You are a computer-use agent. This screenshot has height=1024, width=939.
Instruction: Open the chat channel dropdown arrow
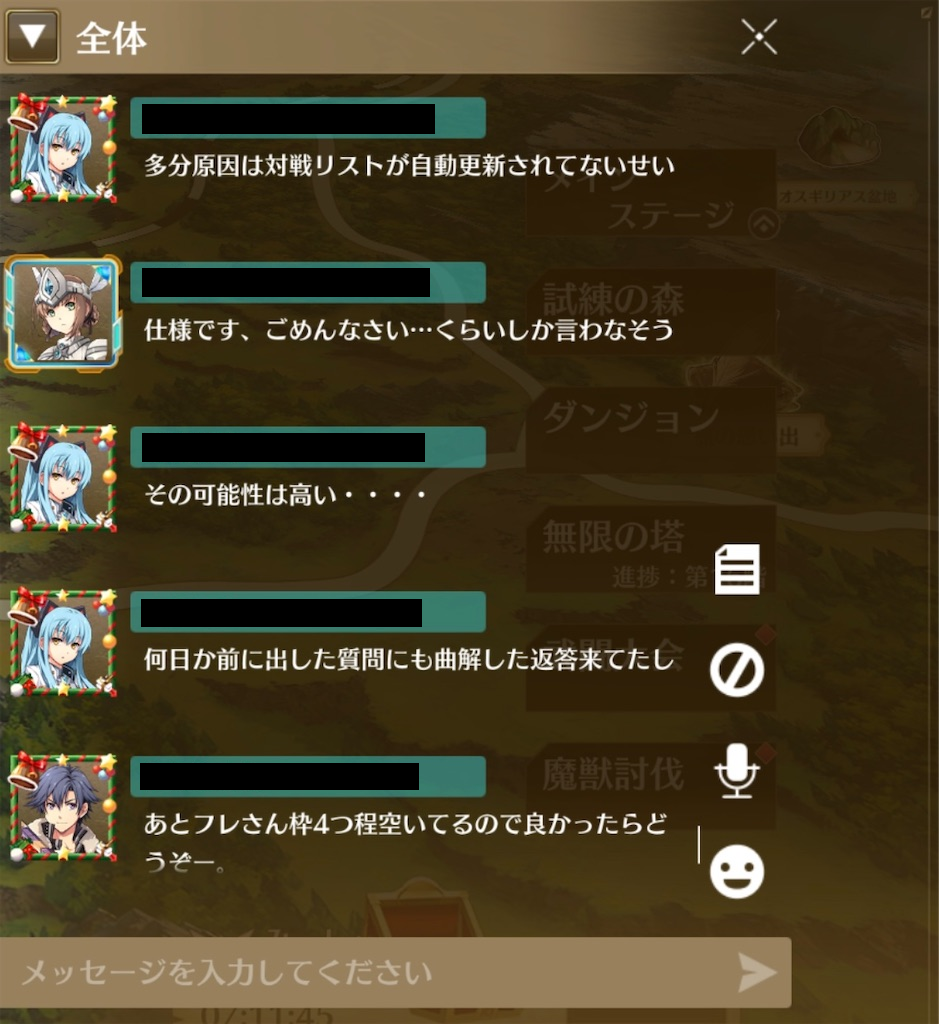(32, 37)
